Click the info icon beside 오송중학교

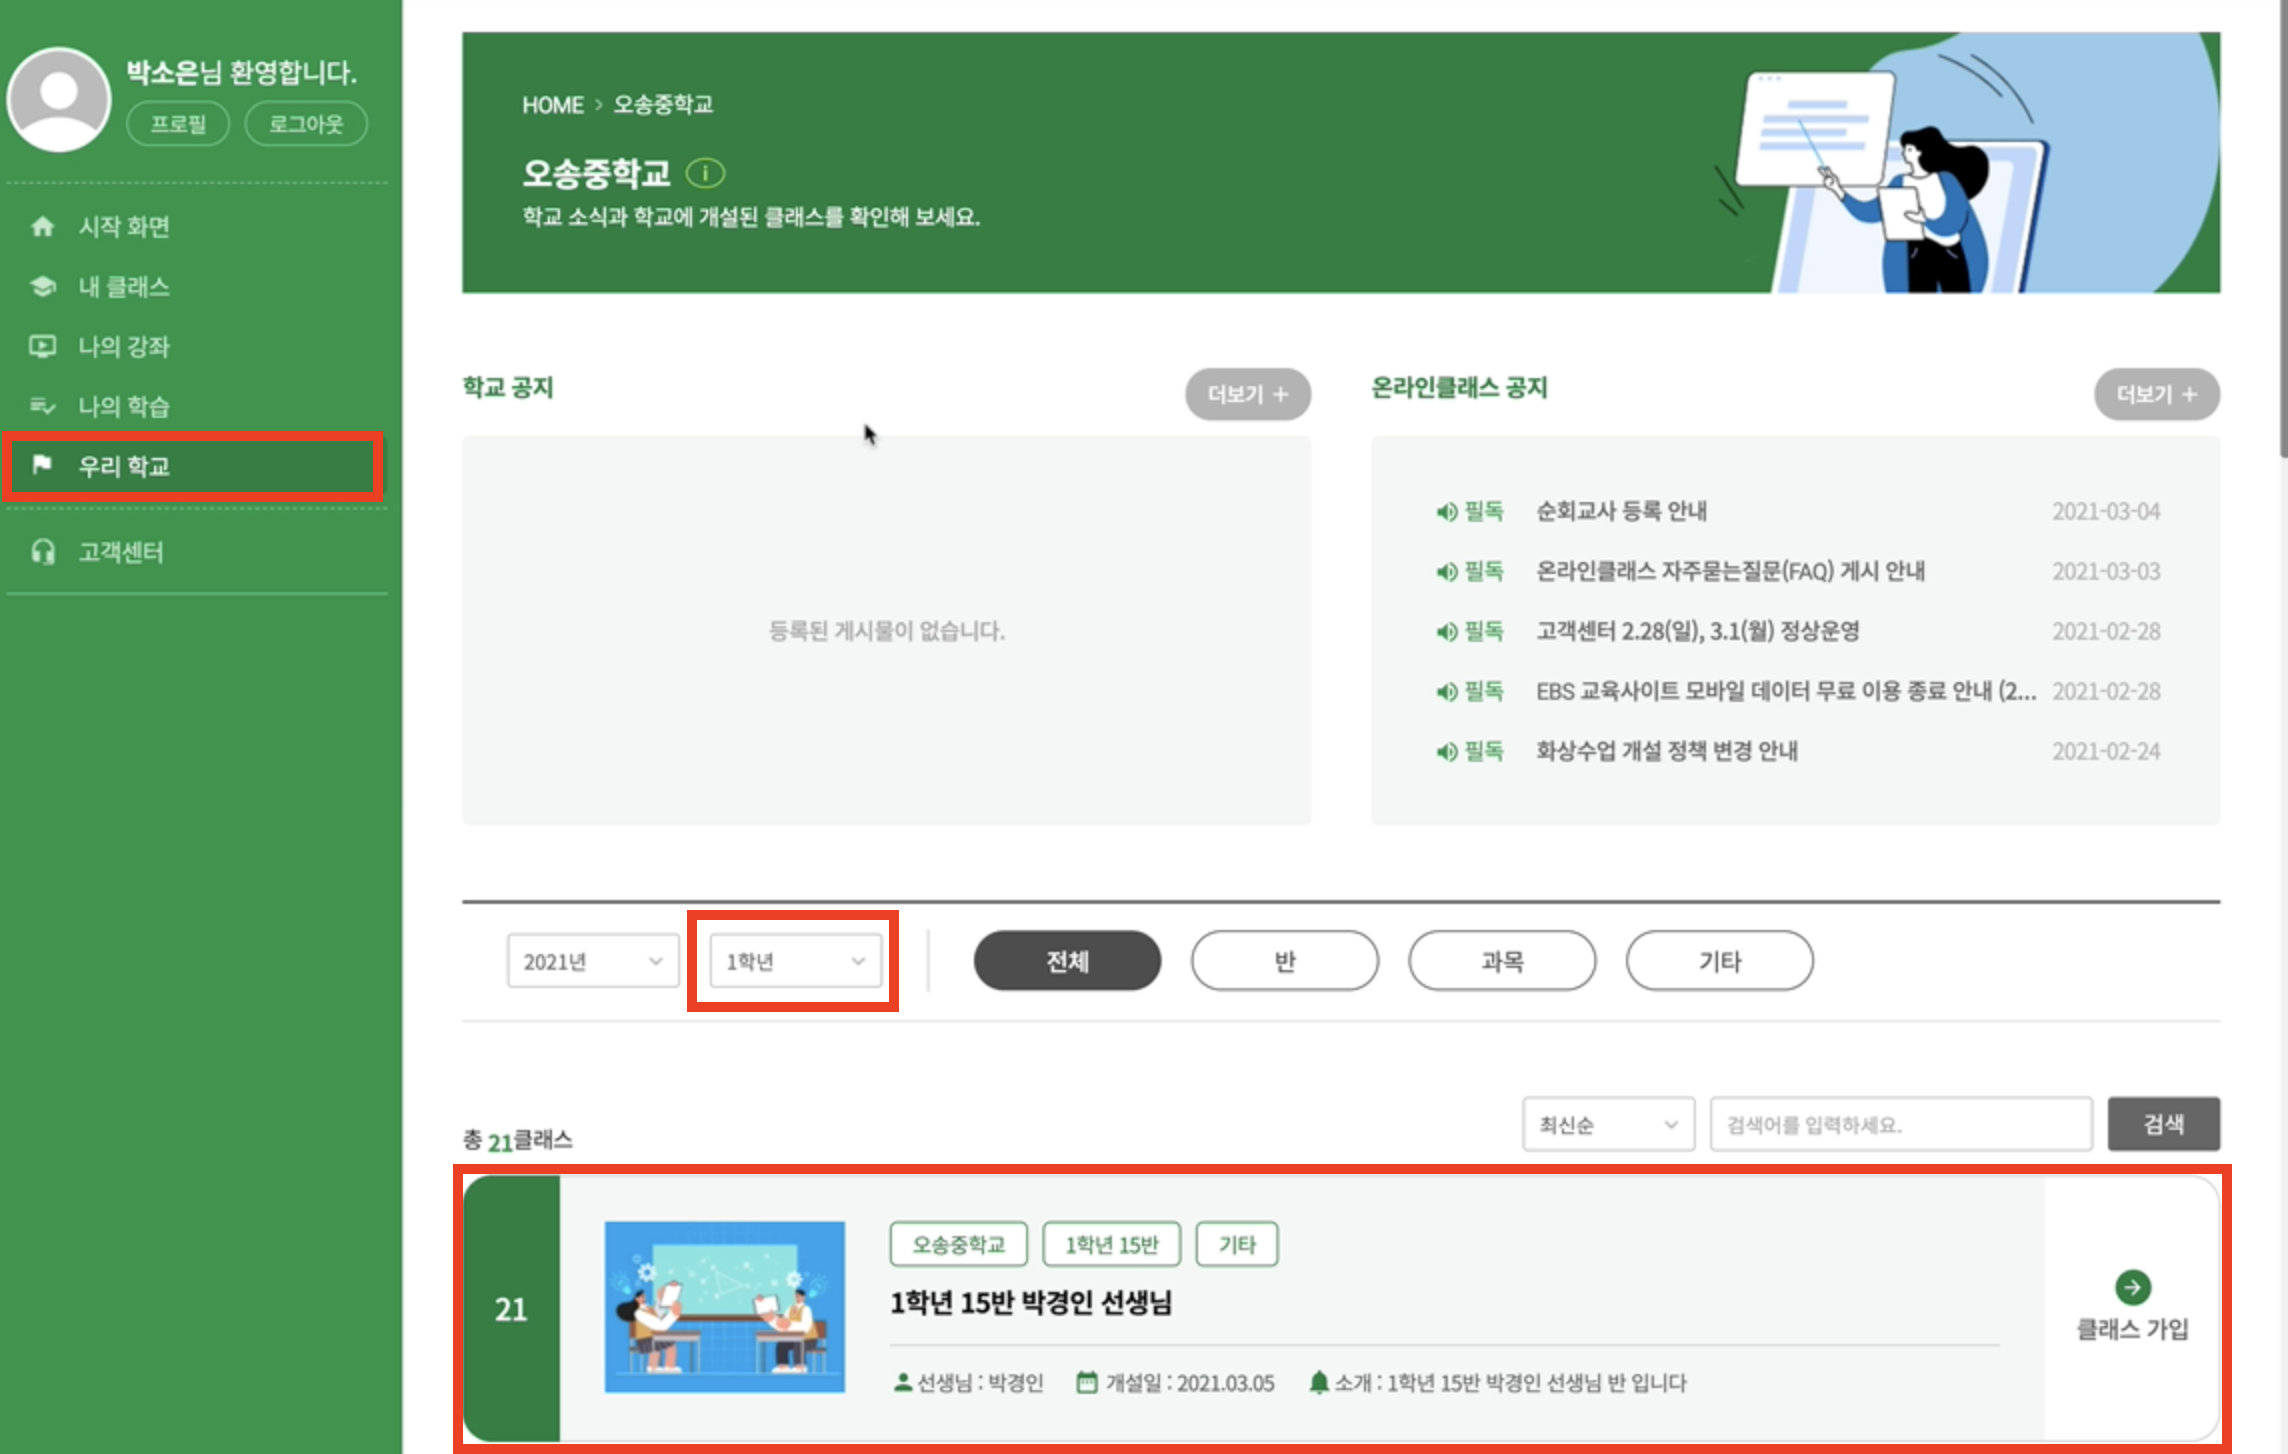tap(705, 174)
